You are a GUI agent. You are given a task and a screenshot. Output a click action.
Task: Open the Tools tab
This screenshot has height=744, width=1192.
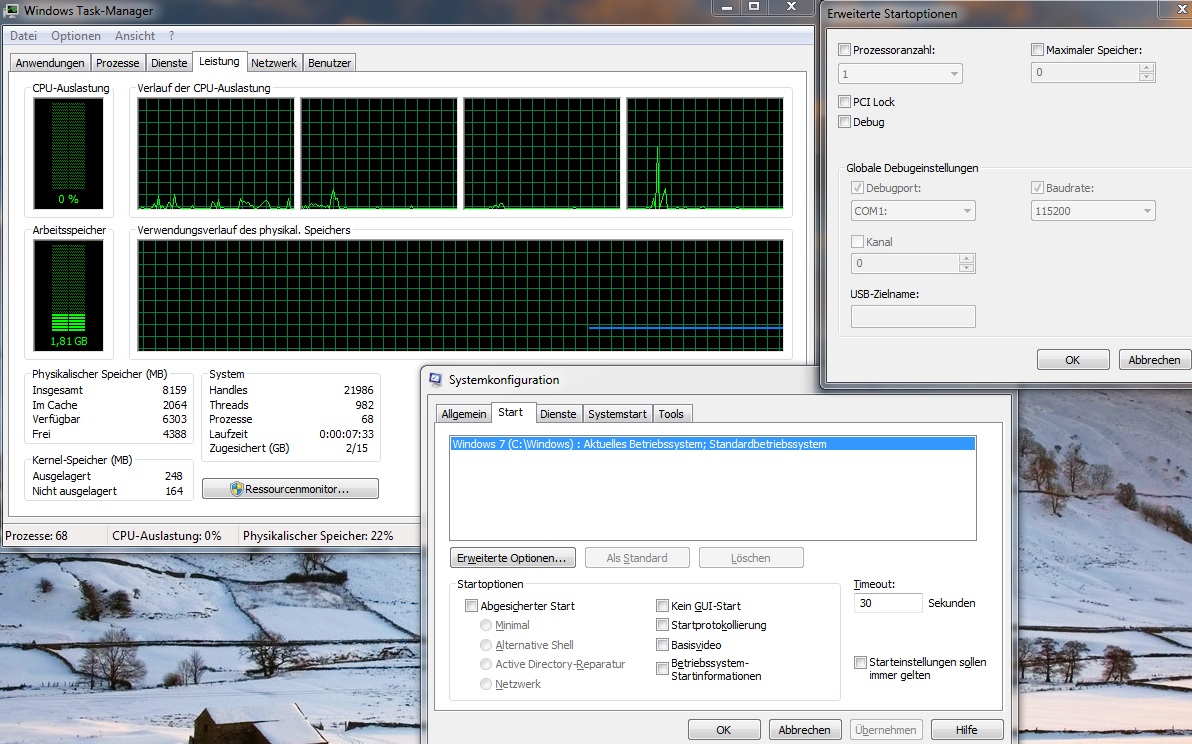[670, 414]
